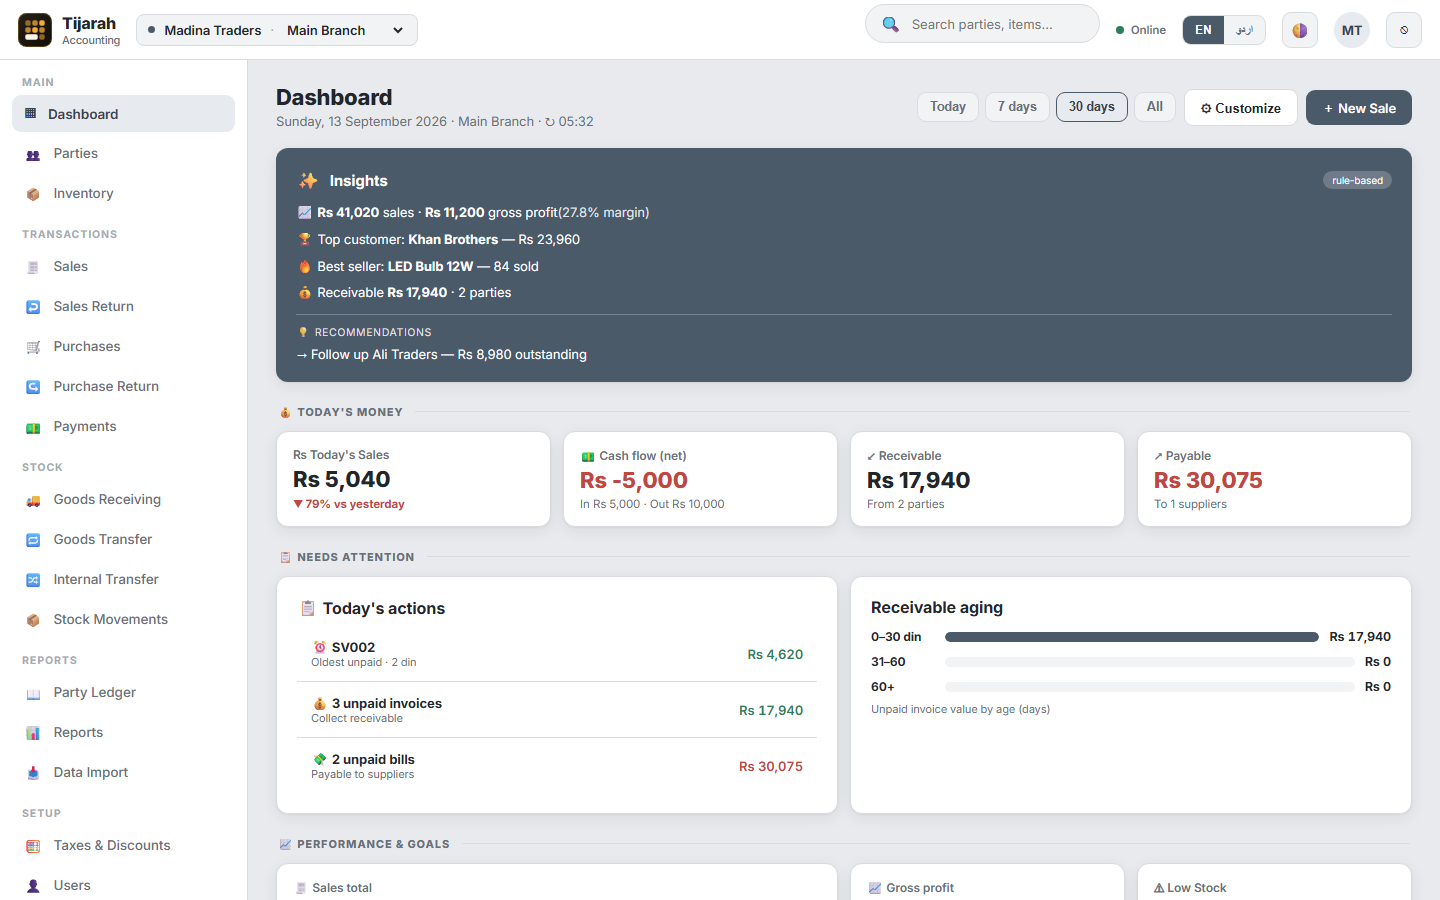Image resolution: width=1440 pixels, height=900 pixels.
Task: Select the 30 days range filter
Action: 1092,107
